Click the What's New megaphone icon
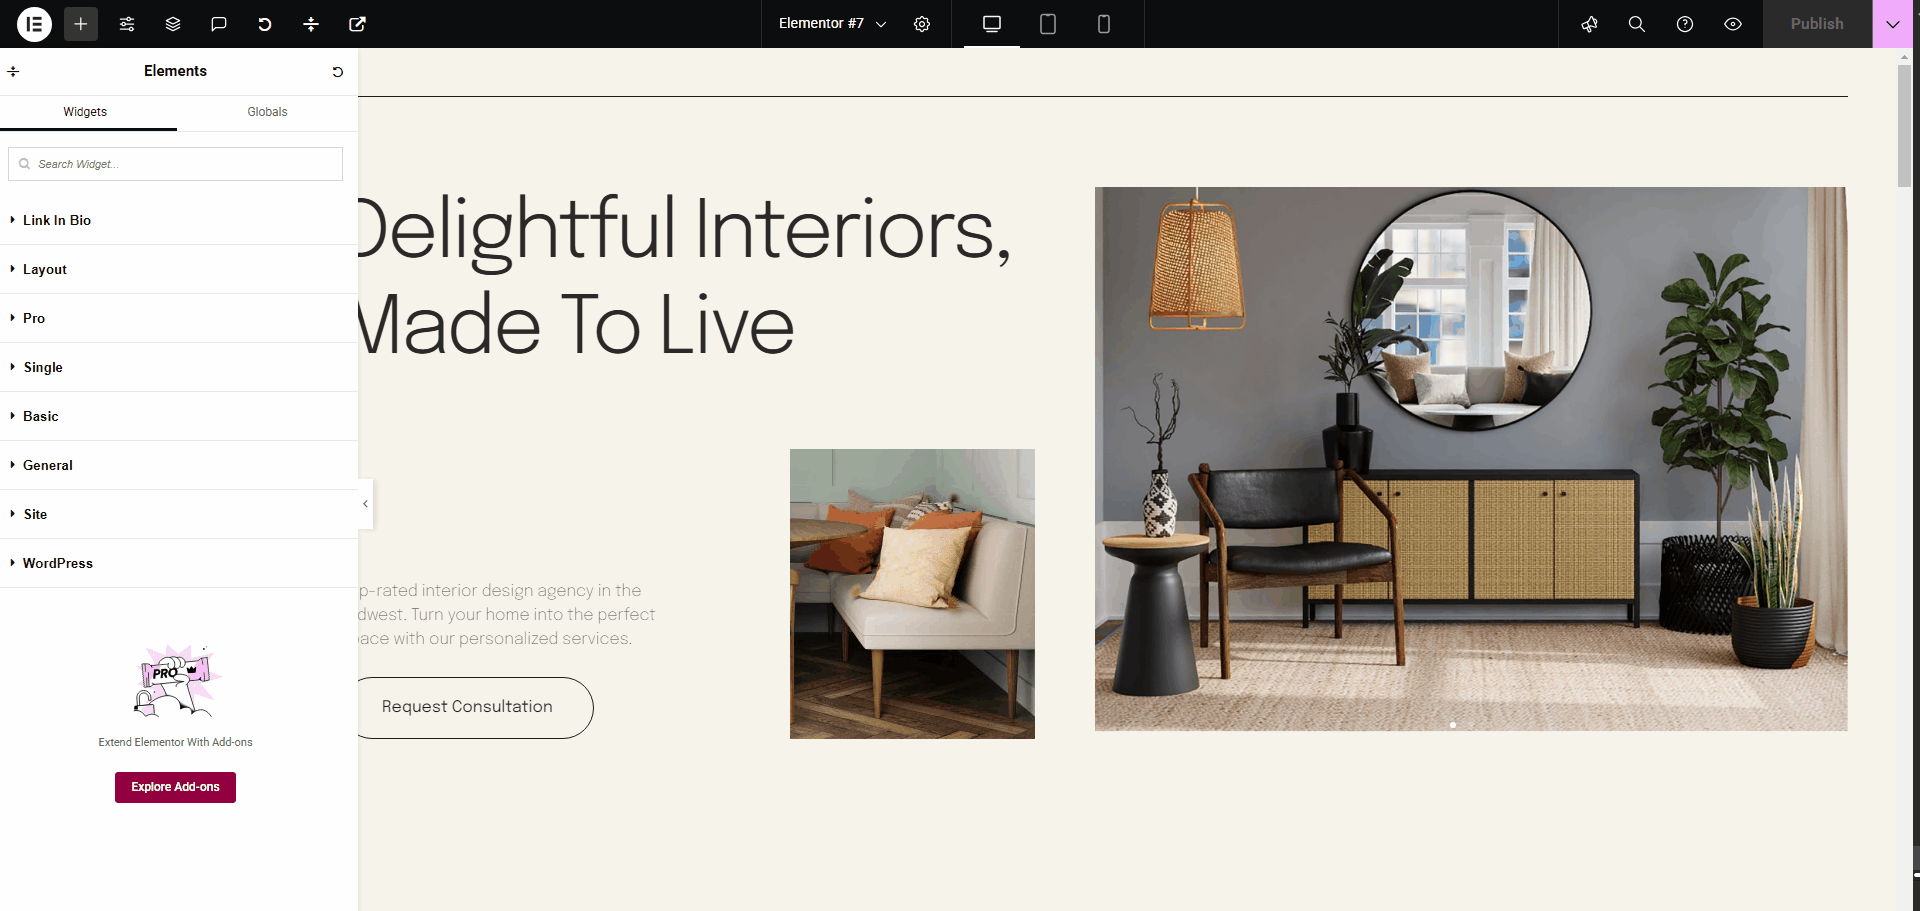Image resolution: width=1920 pixels, height=911 pixels. click(1589, 24)
